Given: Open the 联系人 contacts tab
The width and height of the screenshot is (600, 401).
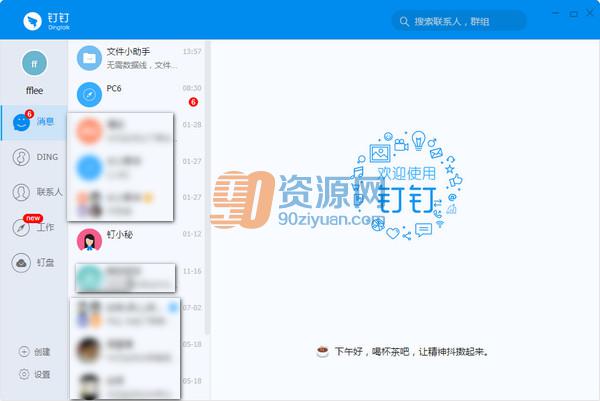Looking at the screenshot, I should pyautogui.click(x=34, y=192).
